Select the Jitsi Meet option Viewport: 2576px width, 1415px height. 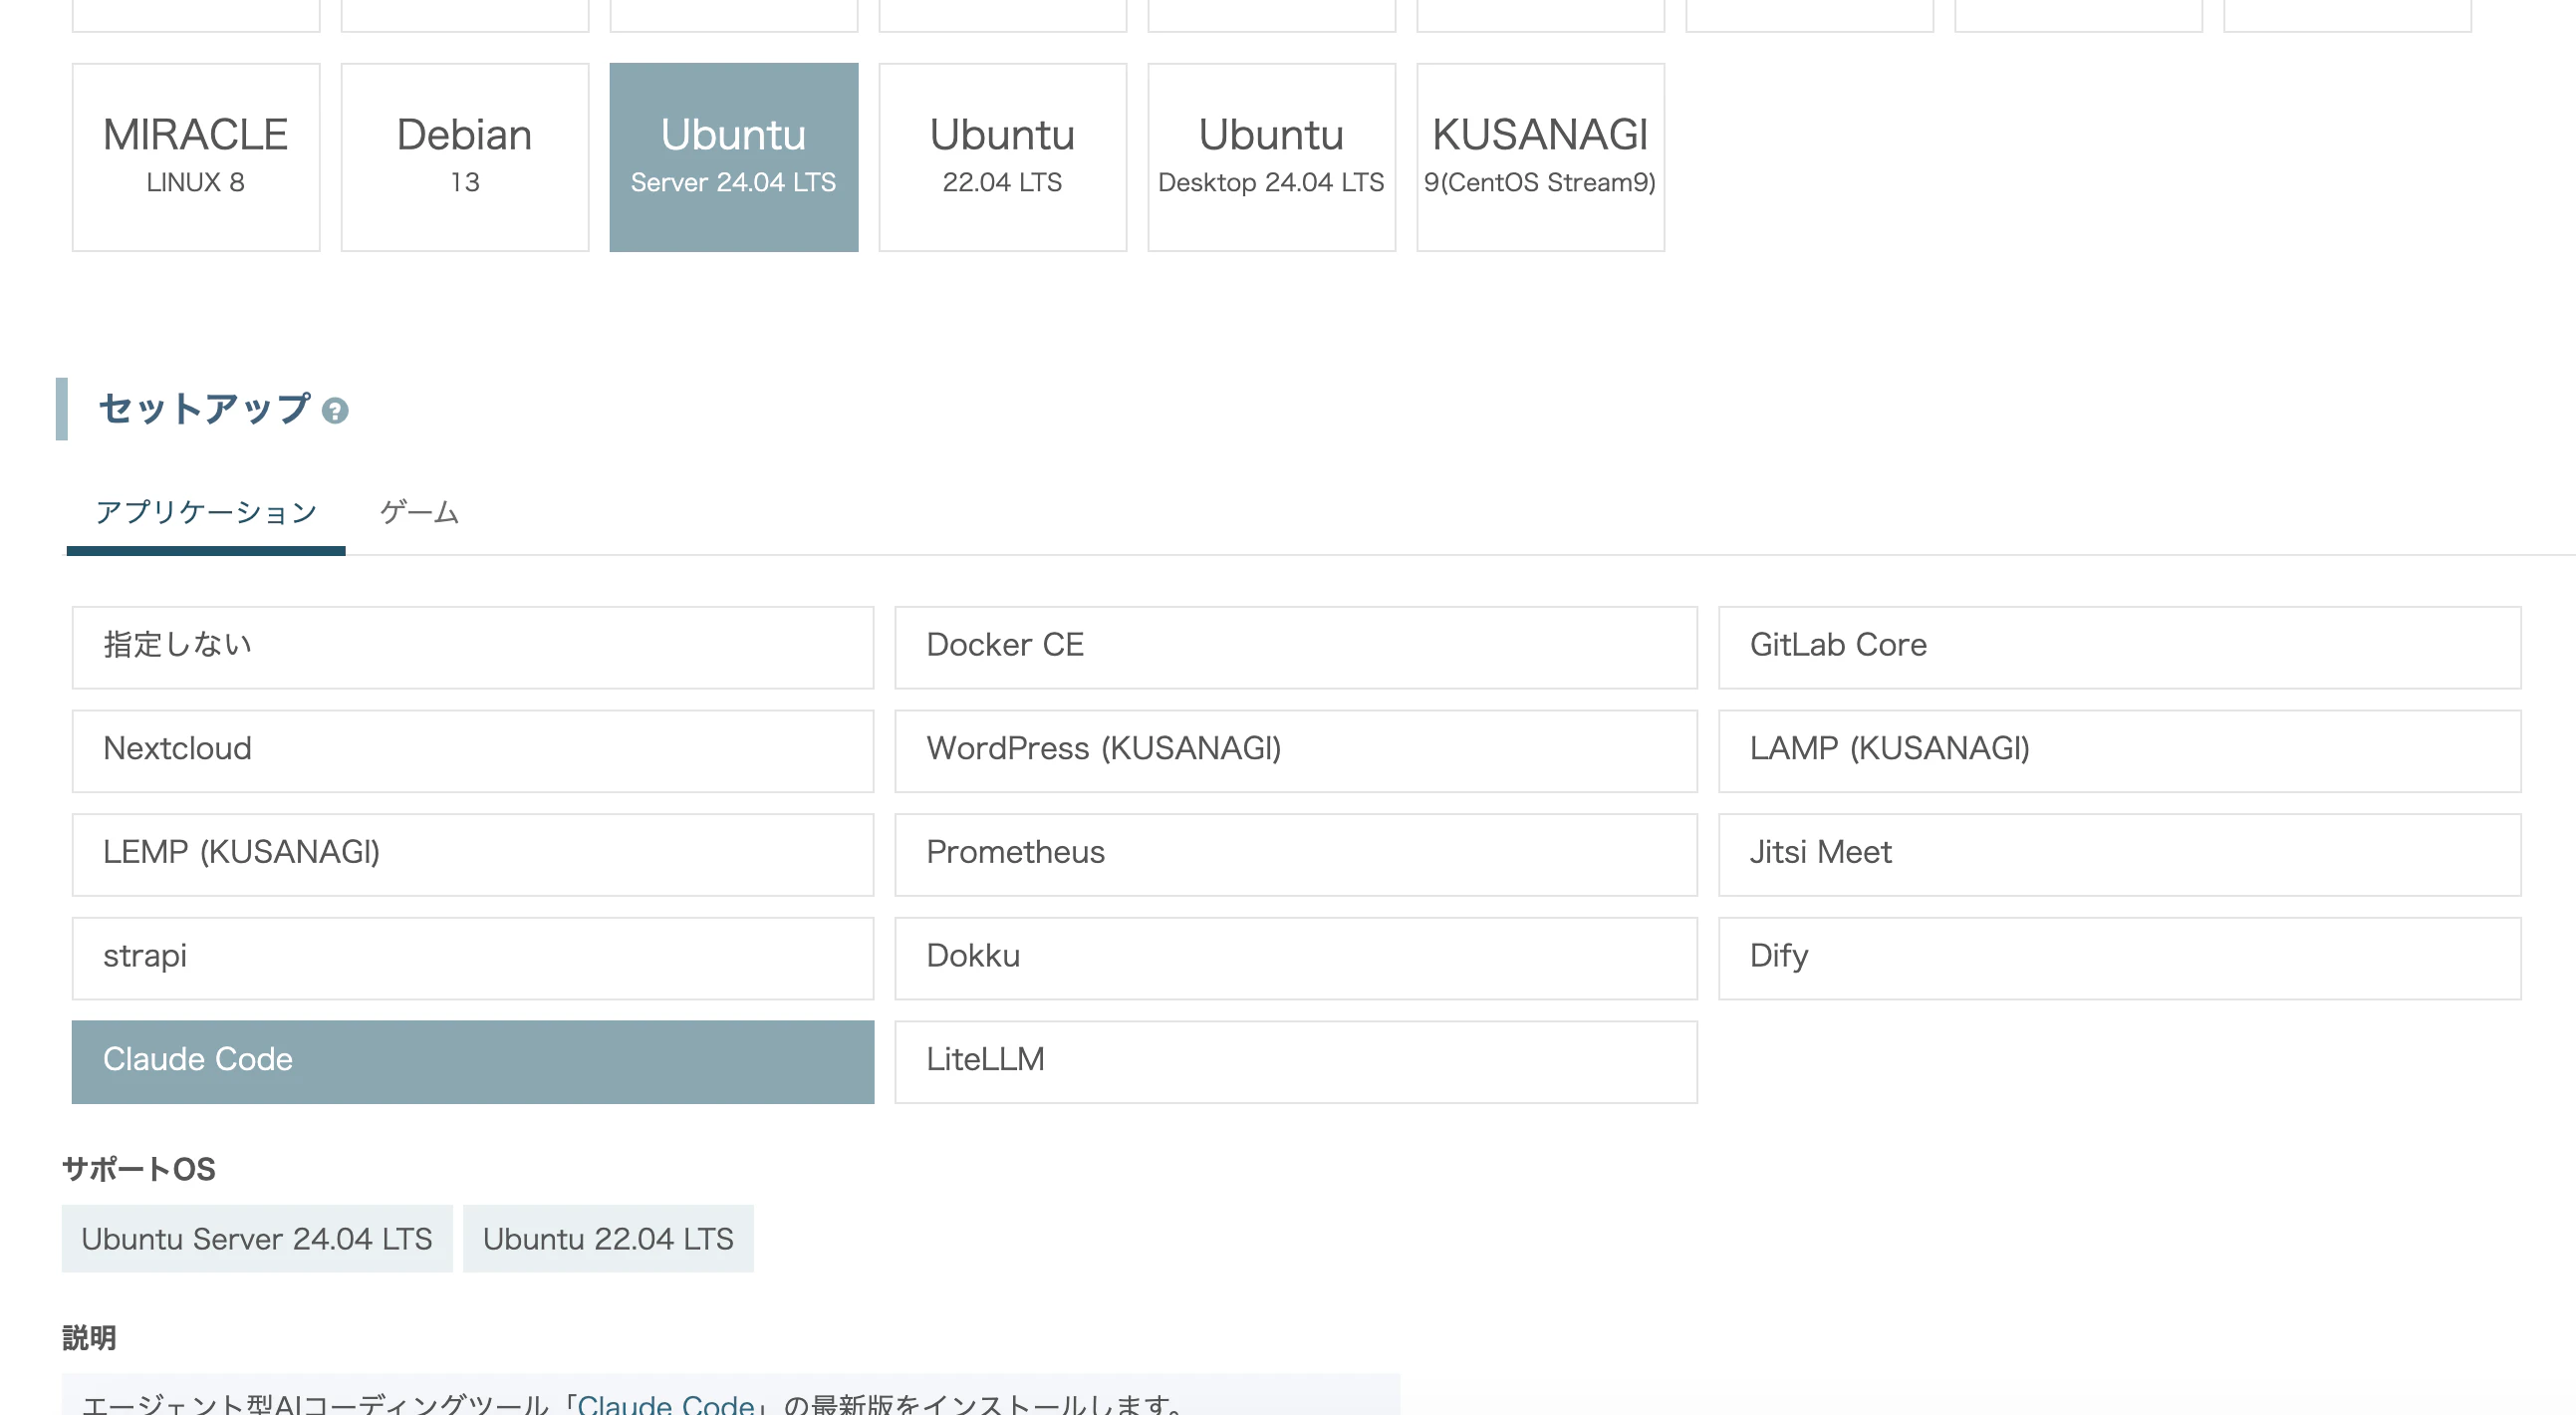point(2120,855)
